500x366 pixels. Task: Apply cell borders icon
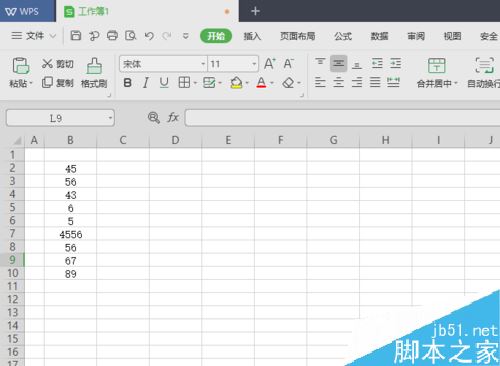184,82
